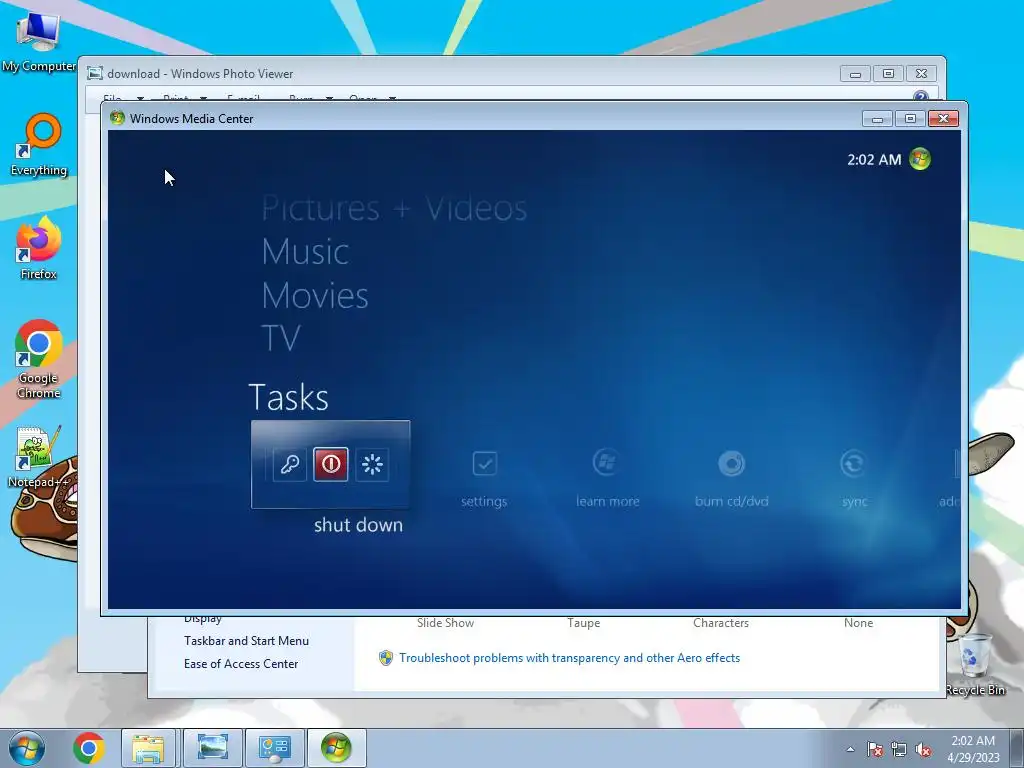The height and width of the screenshot is (768, 1024).
Task: Click the shield icon beside Troubleshoot link
Action: coord(385,658)
